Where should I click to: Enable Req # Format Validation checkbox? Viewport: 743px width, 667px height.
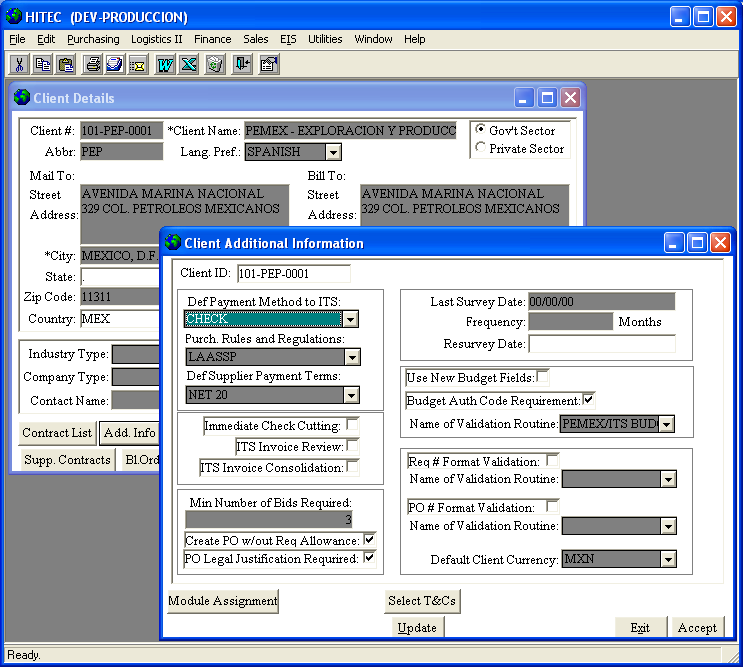pos(553,460)
